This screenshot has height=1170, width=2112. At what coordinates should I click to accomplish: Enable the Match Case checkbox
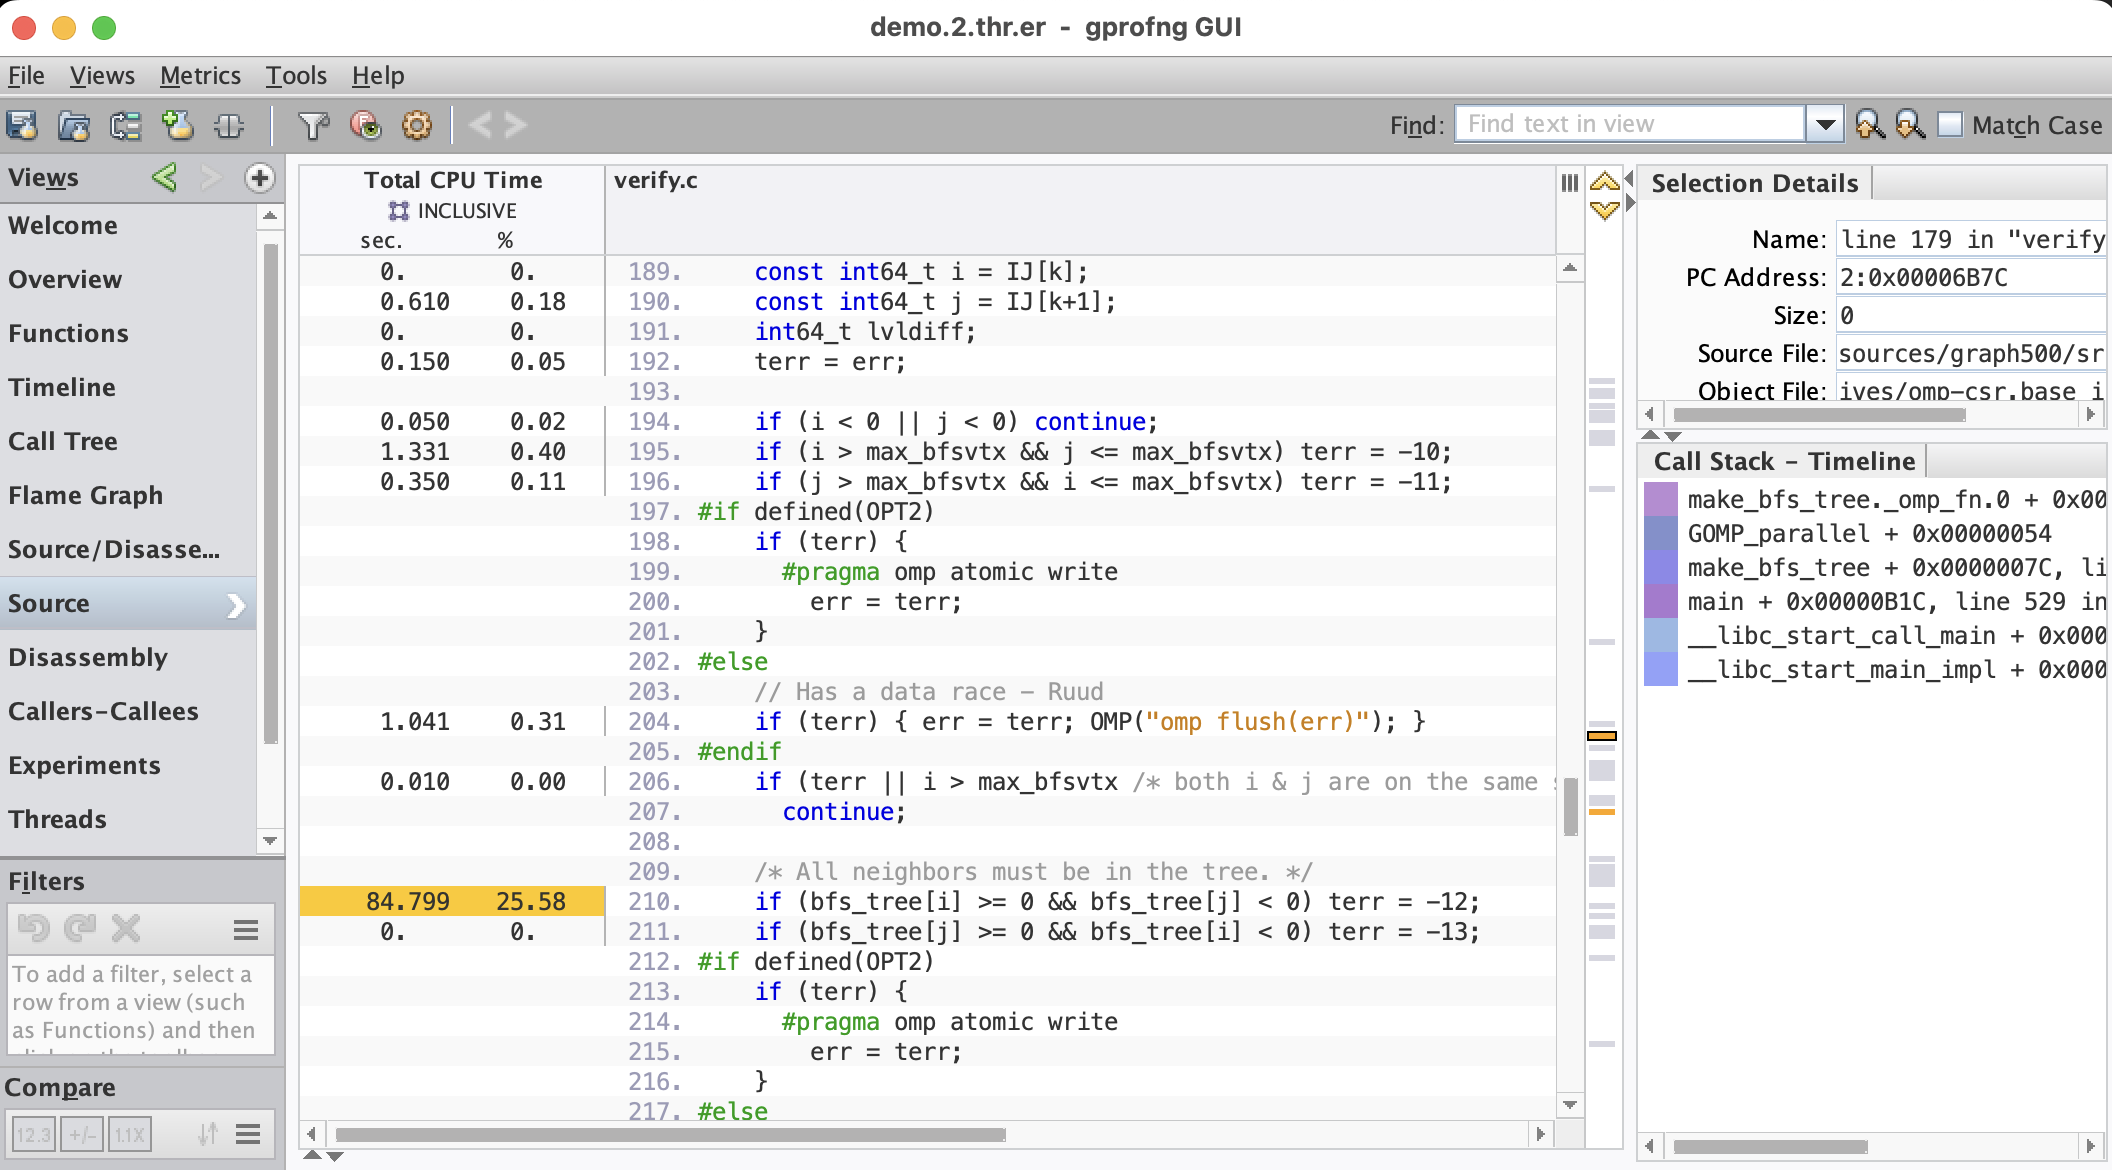pyautogui.click(x=1950, y=125)
